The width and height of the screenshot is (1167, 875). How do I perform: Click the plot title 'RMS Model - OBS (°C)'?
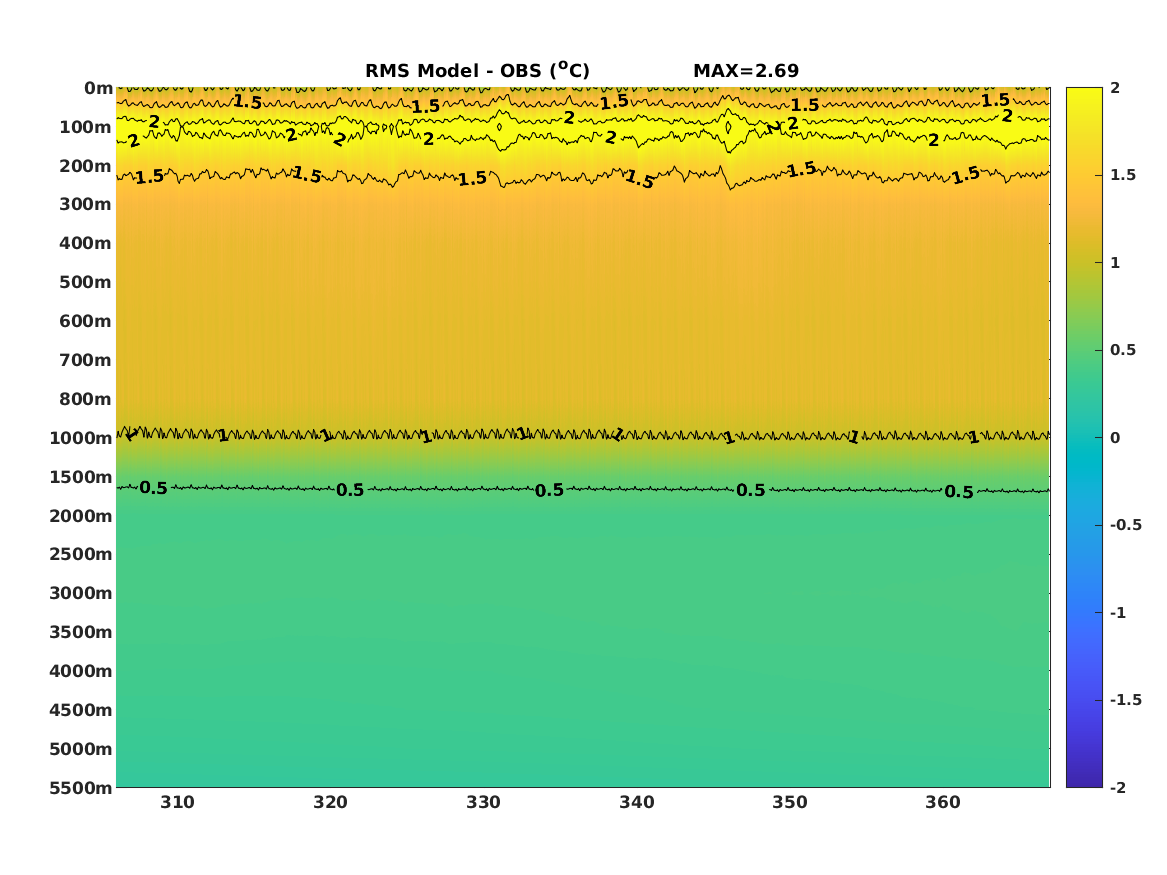tap(477, 71)
